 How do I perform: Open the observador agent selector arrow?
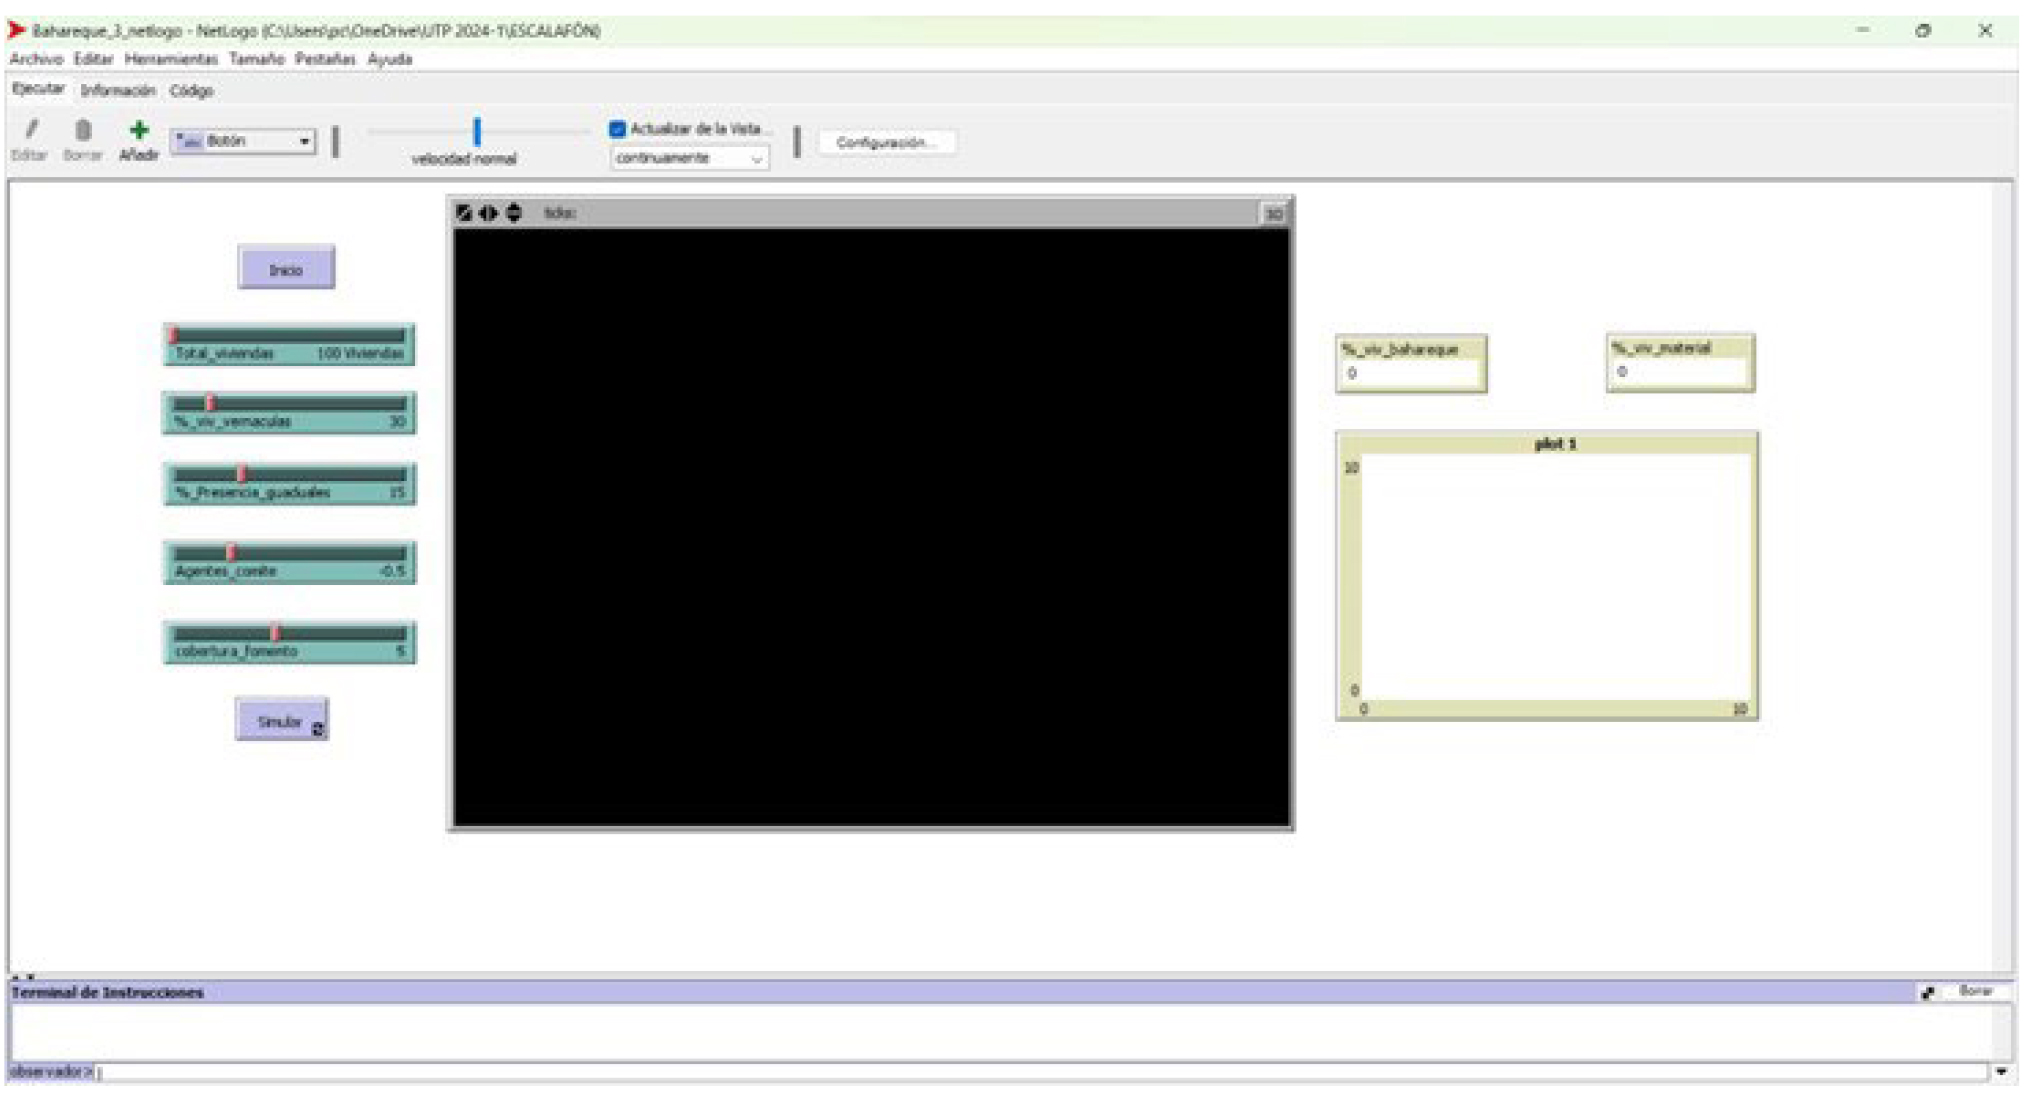pos(2001,1072)
